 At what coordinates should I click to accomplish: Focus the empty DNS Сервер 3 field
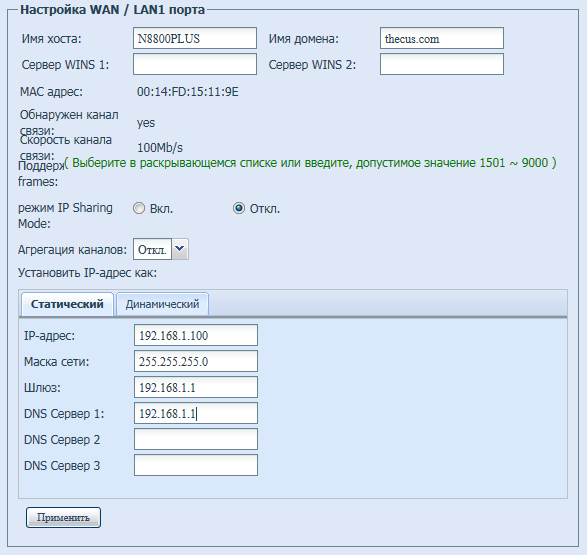(x=196, y=465)
